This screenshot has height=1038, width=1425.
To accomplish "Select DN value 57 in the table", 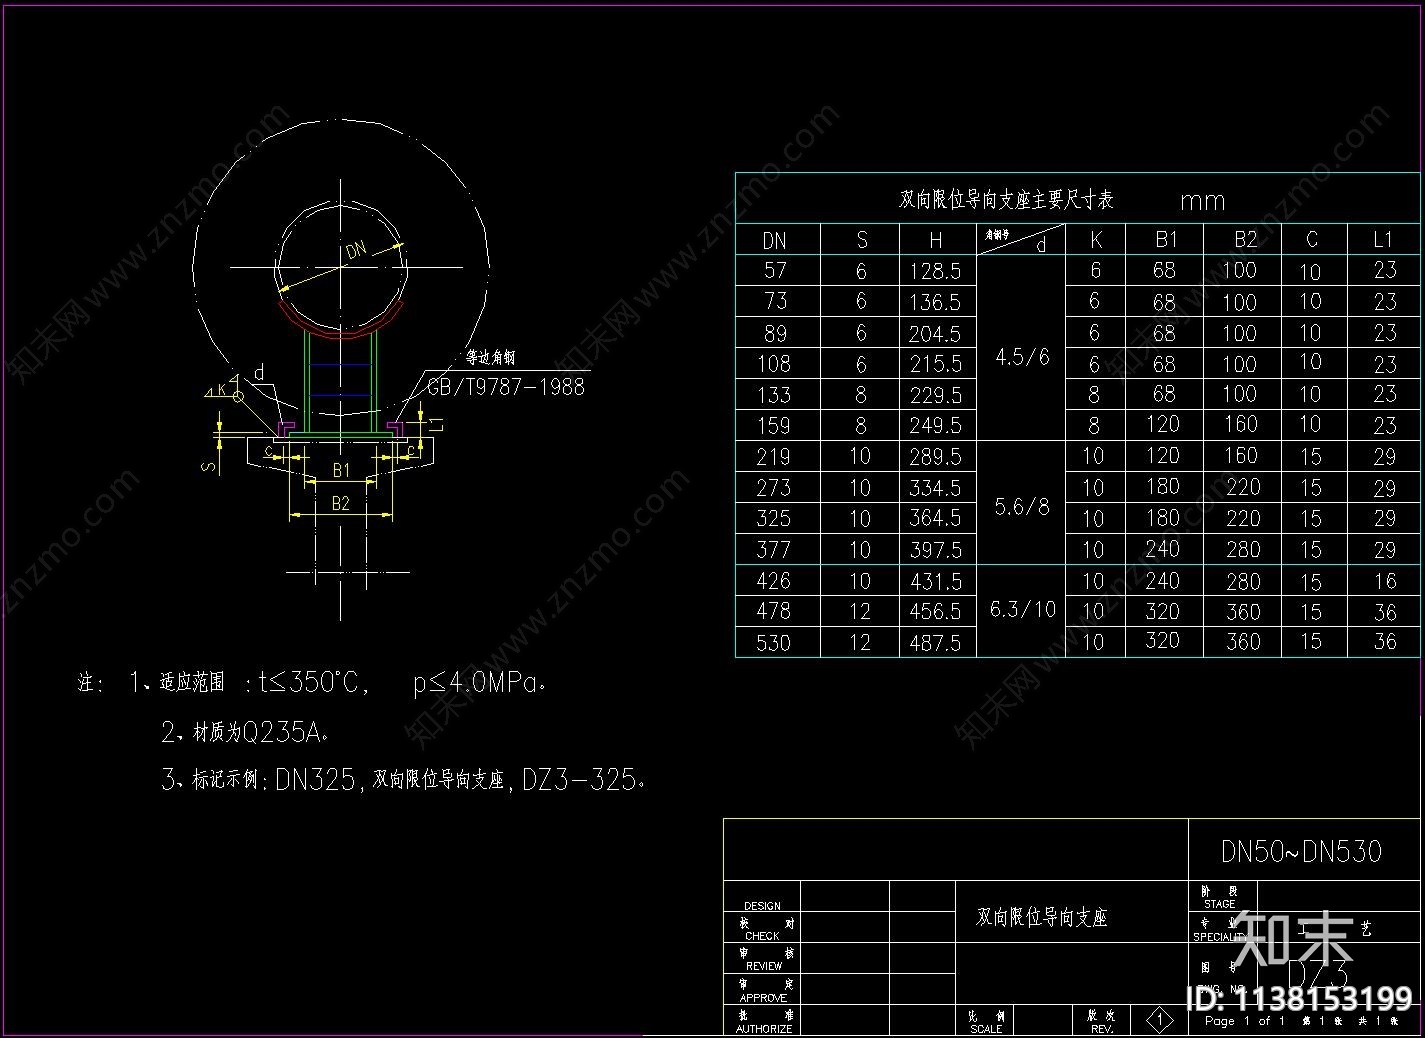I will point(775,271).
